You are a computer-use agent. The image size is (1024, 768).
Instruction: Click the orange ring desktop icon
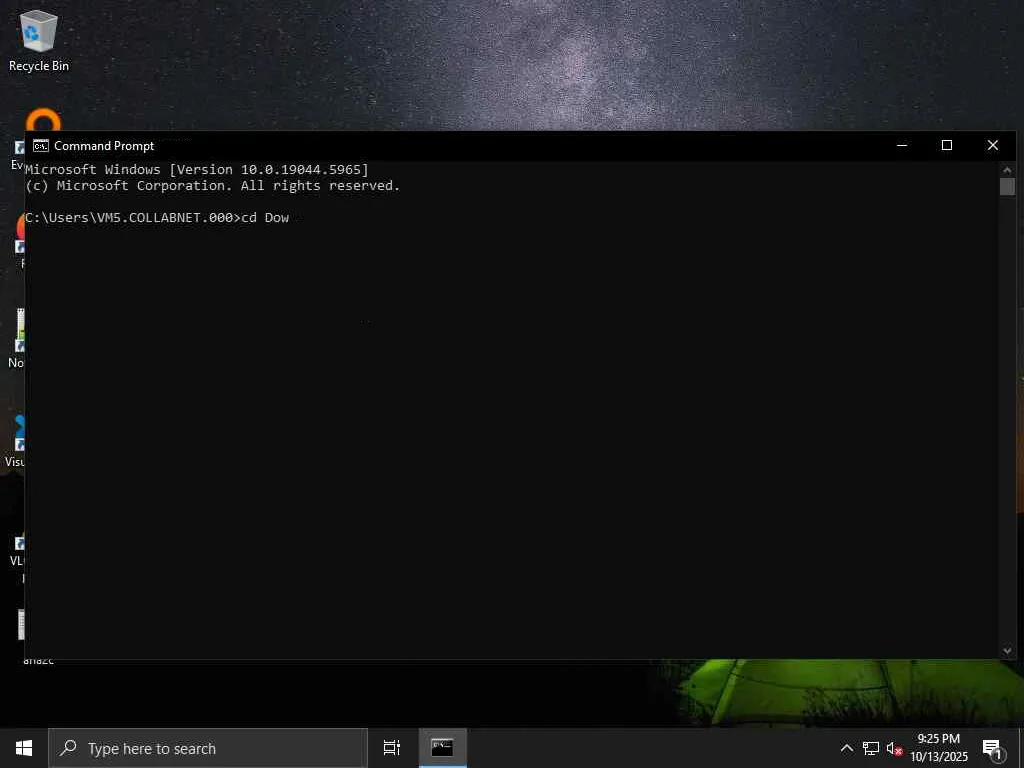(x=44, y=120)
